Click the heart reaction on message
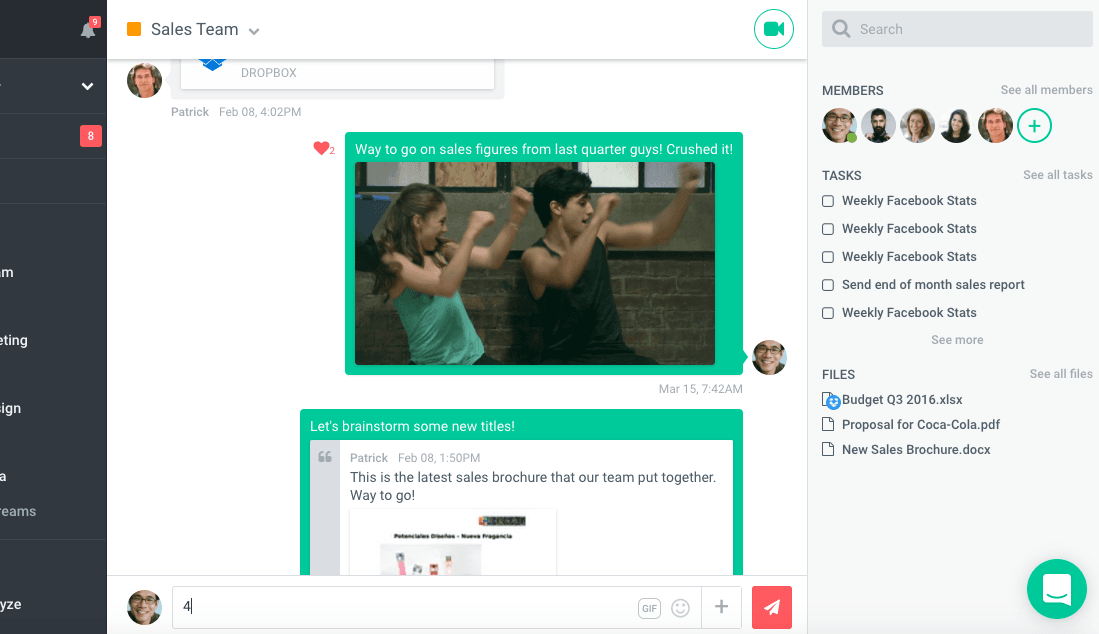1099x634 pixels. 321,149
